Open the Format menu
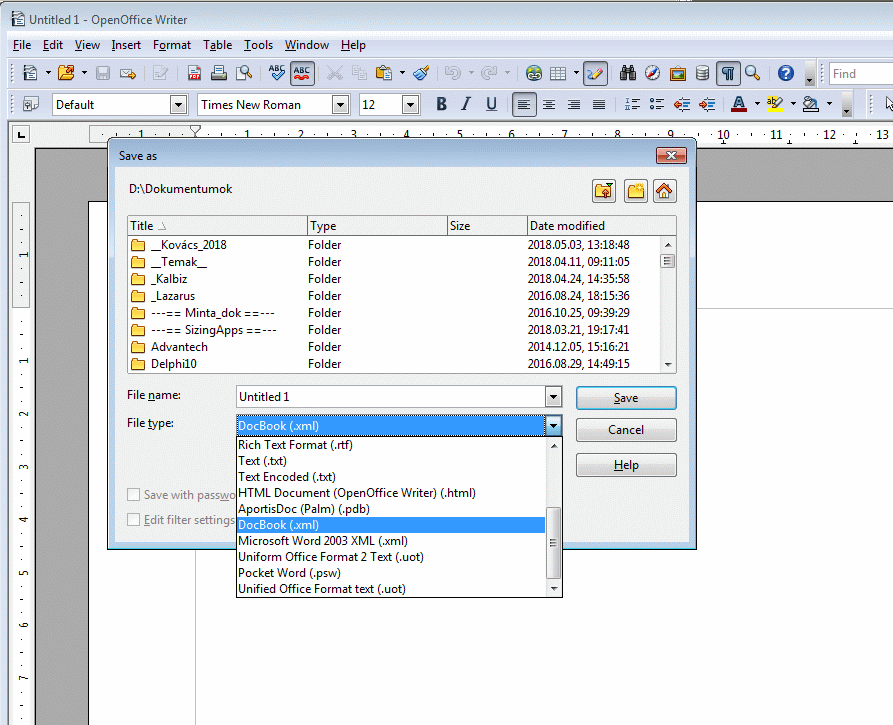This screenshot has width=893, height=725. pyautogui.click(x=171, y=45)
